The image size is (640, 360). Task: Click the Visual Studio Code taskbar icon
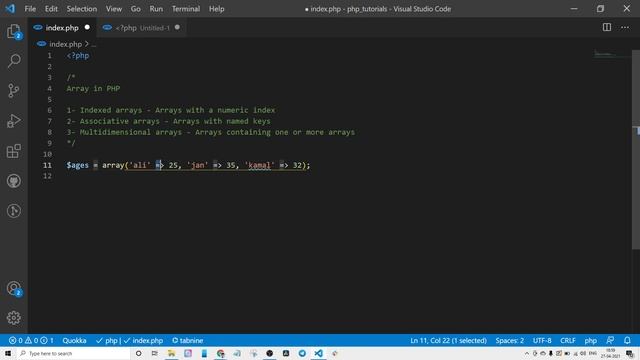[x=318, y=353]
